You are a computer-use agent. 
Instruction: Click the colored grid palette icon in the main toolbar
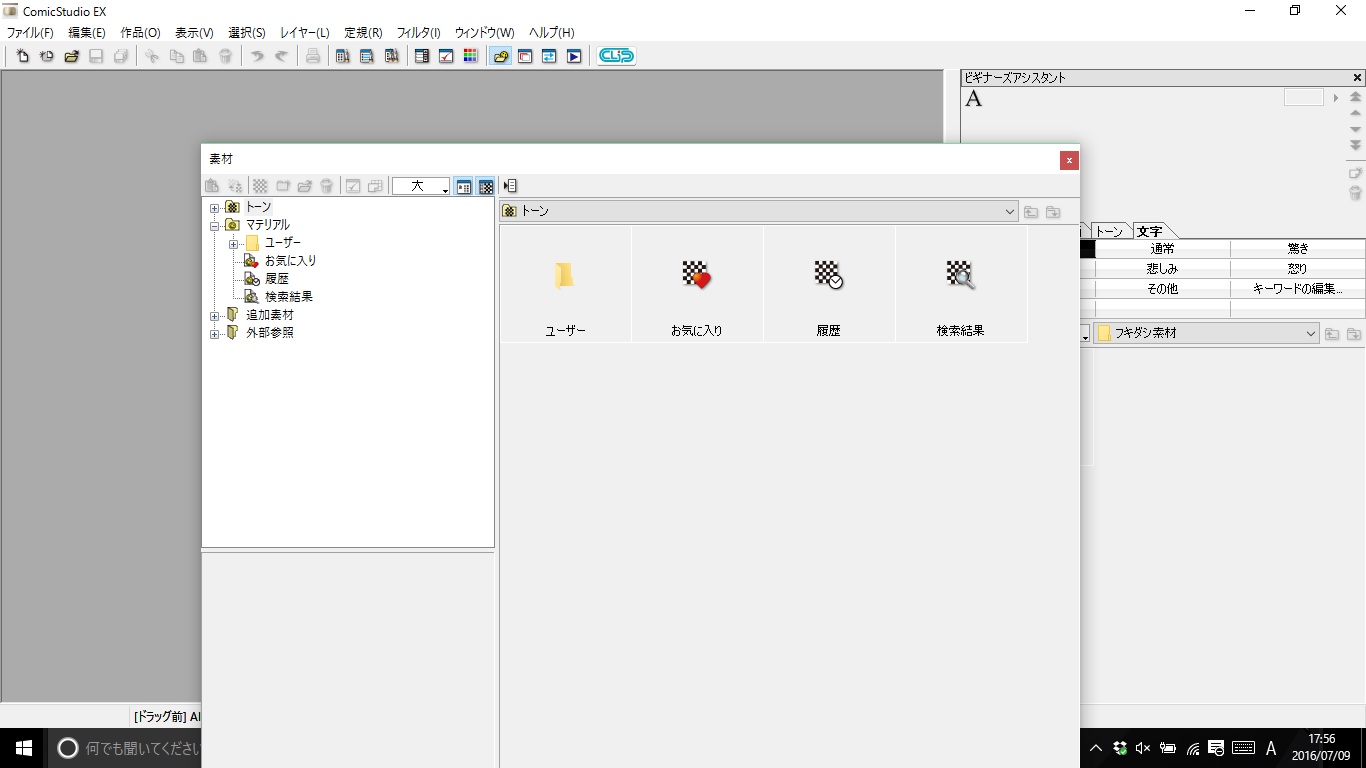click(x=471, y=56)
